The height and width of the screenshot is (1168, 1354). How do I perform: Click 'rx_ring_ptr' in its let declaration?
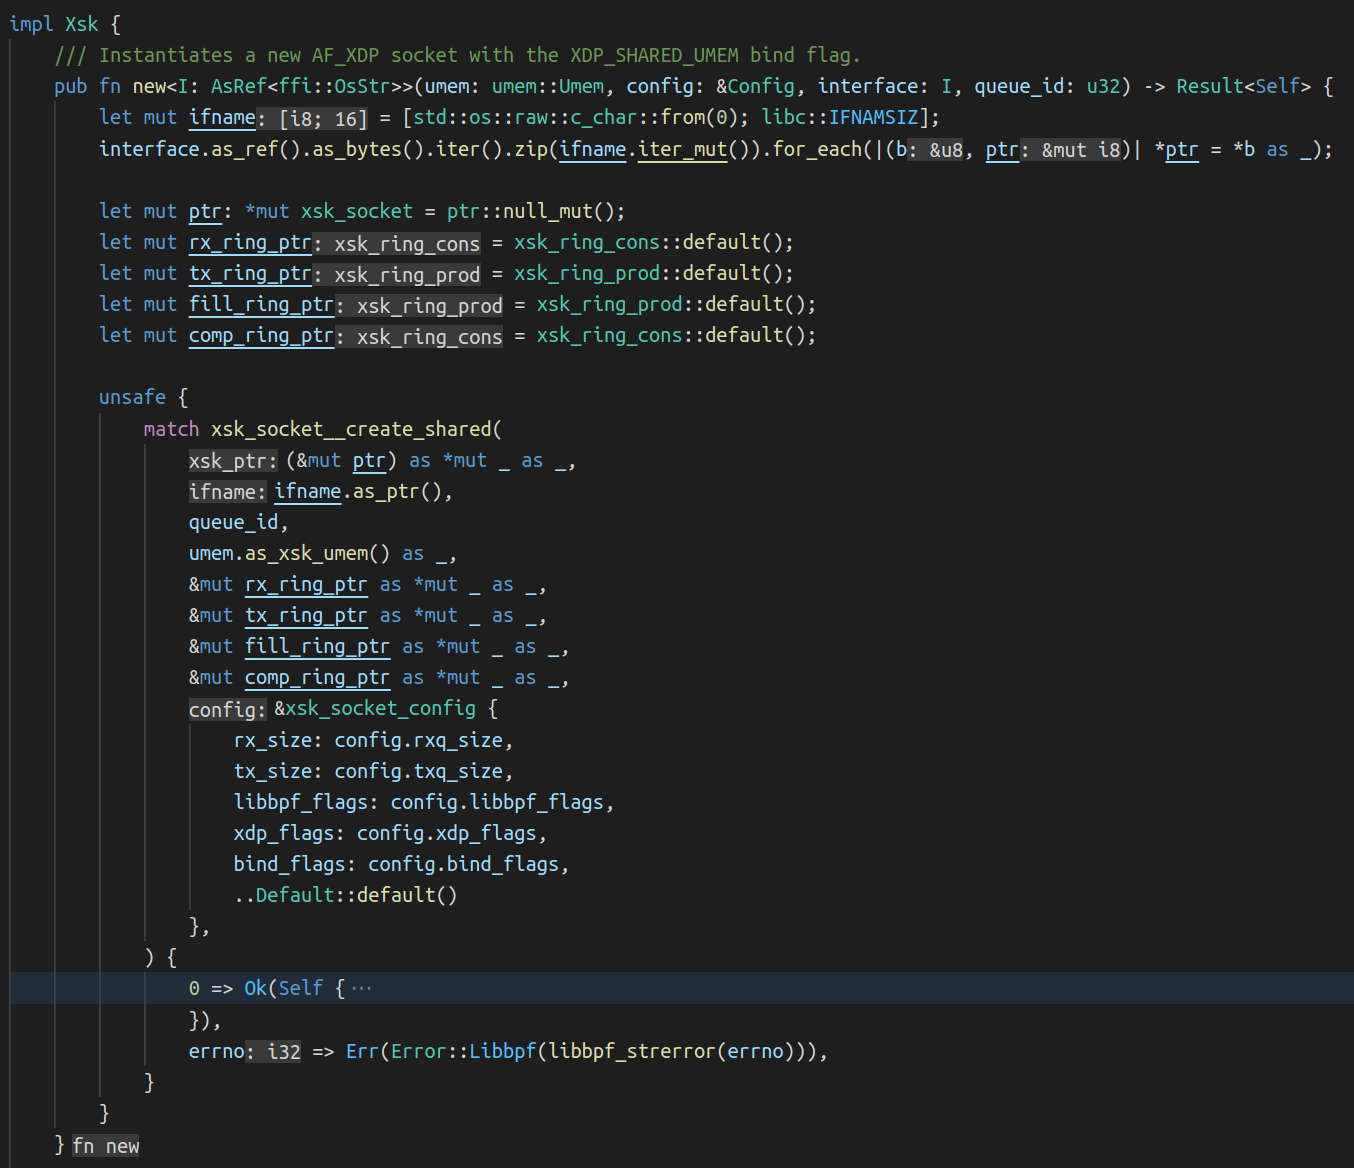pyautogui.click(x=250, y=242)
